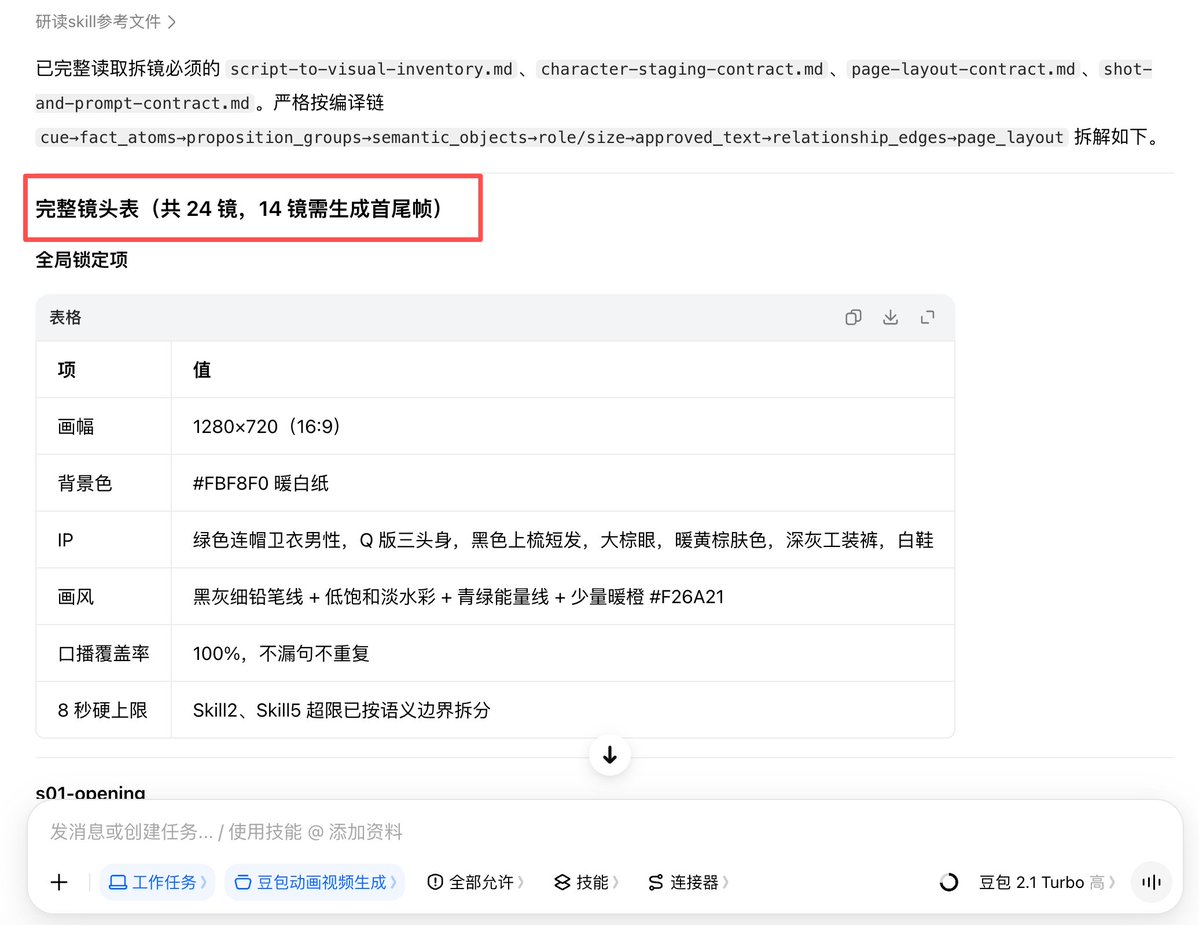Jump to latest message with down arrow
The width and height of the screenshot is (1199, 925).
(609, 755)
